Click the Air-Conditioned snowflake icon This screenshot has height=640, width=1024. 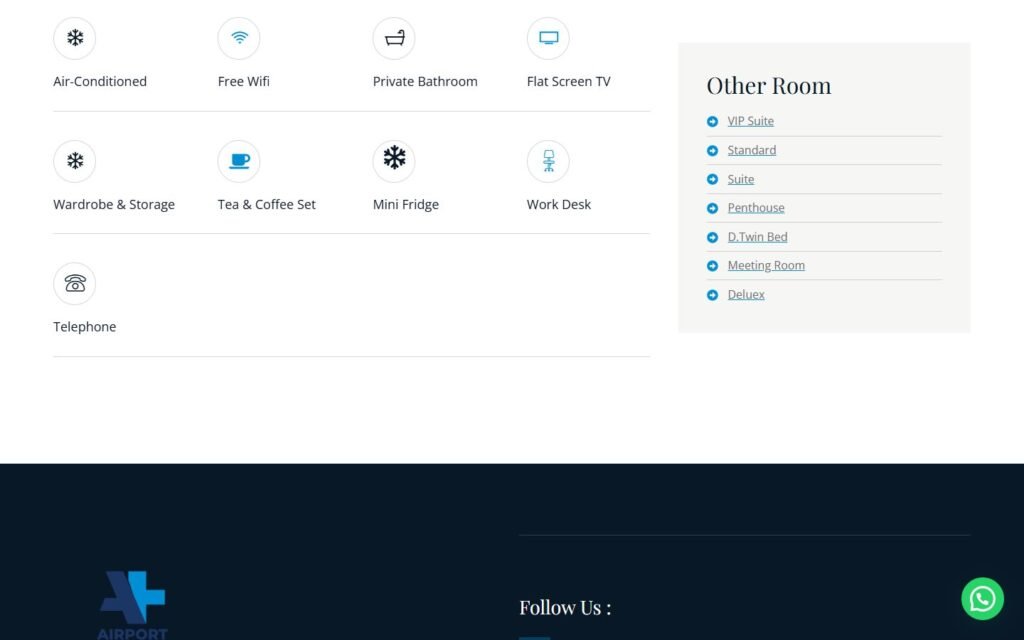[x=75, y=38]
